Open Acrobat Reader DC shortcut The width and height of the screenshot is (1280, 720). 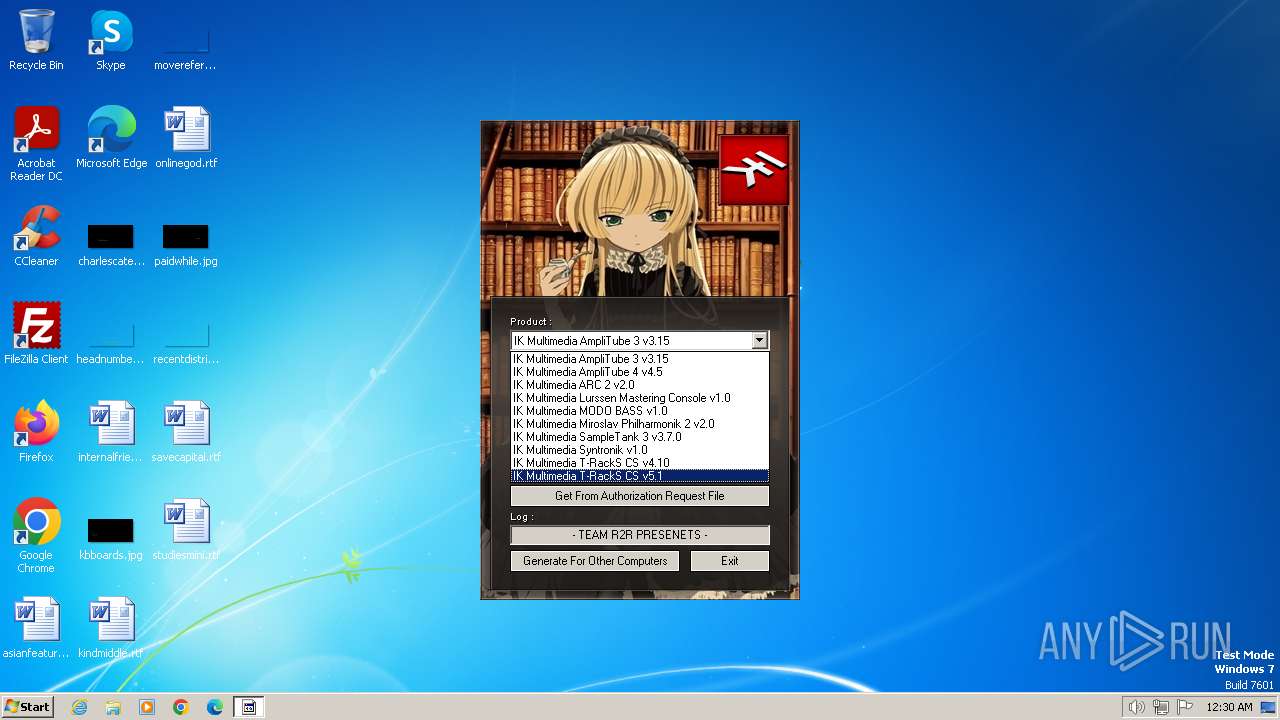tap(36, 144)
